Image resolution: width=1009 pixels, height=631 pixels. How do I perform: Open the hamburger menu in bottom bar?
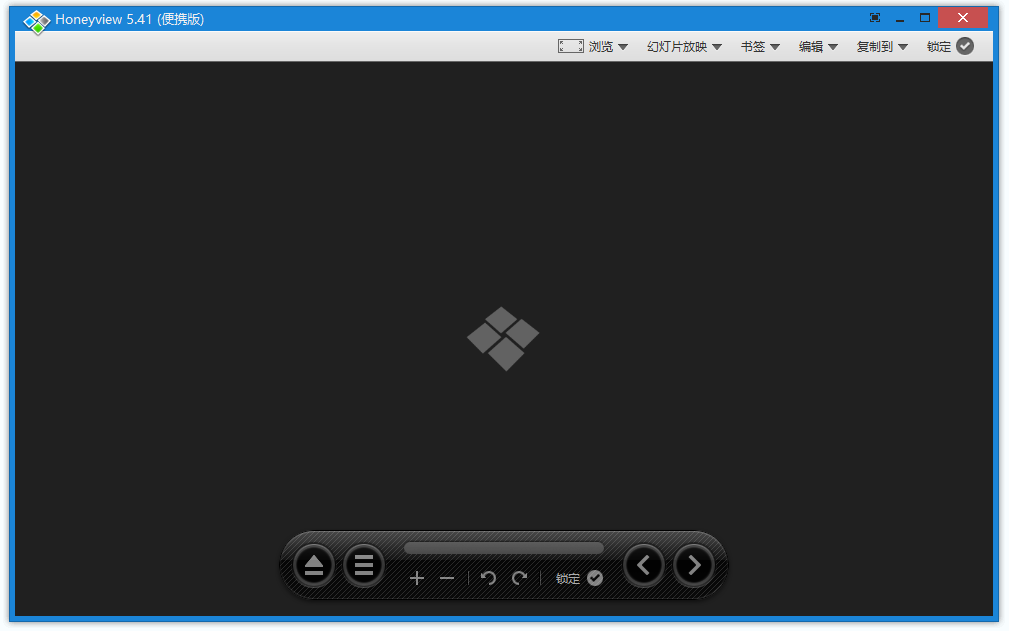[x=364, y=565]
